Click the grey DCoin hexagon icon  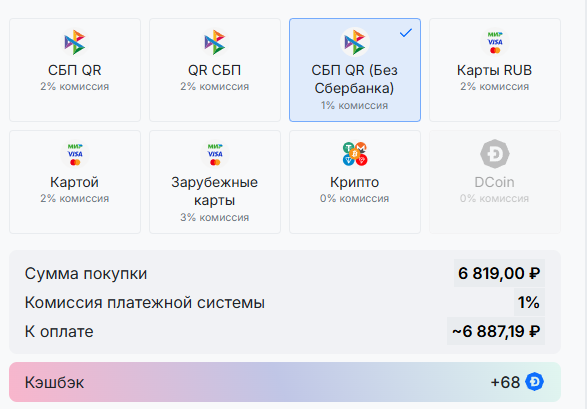click(x=495, y=154)
